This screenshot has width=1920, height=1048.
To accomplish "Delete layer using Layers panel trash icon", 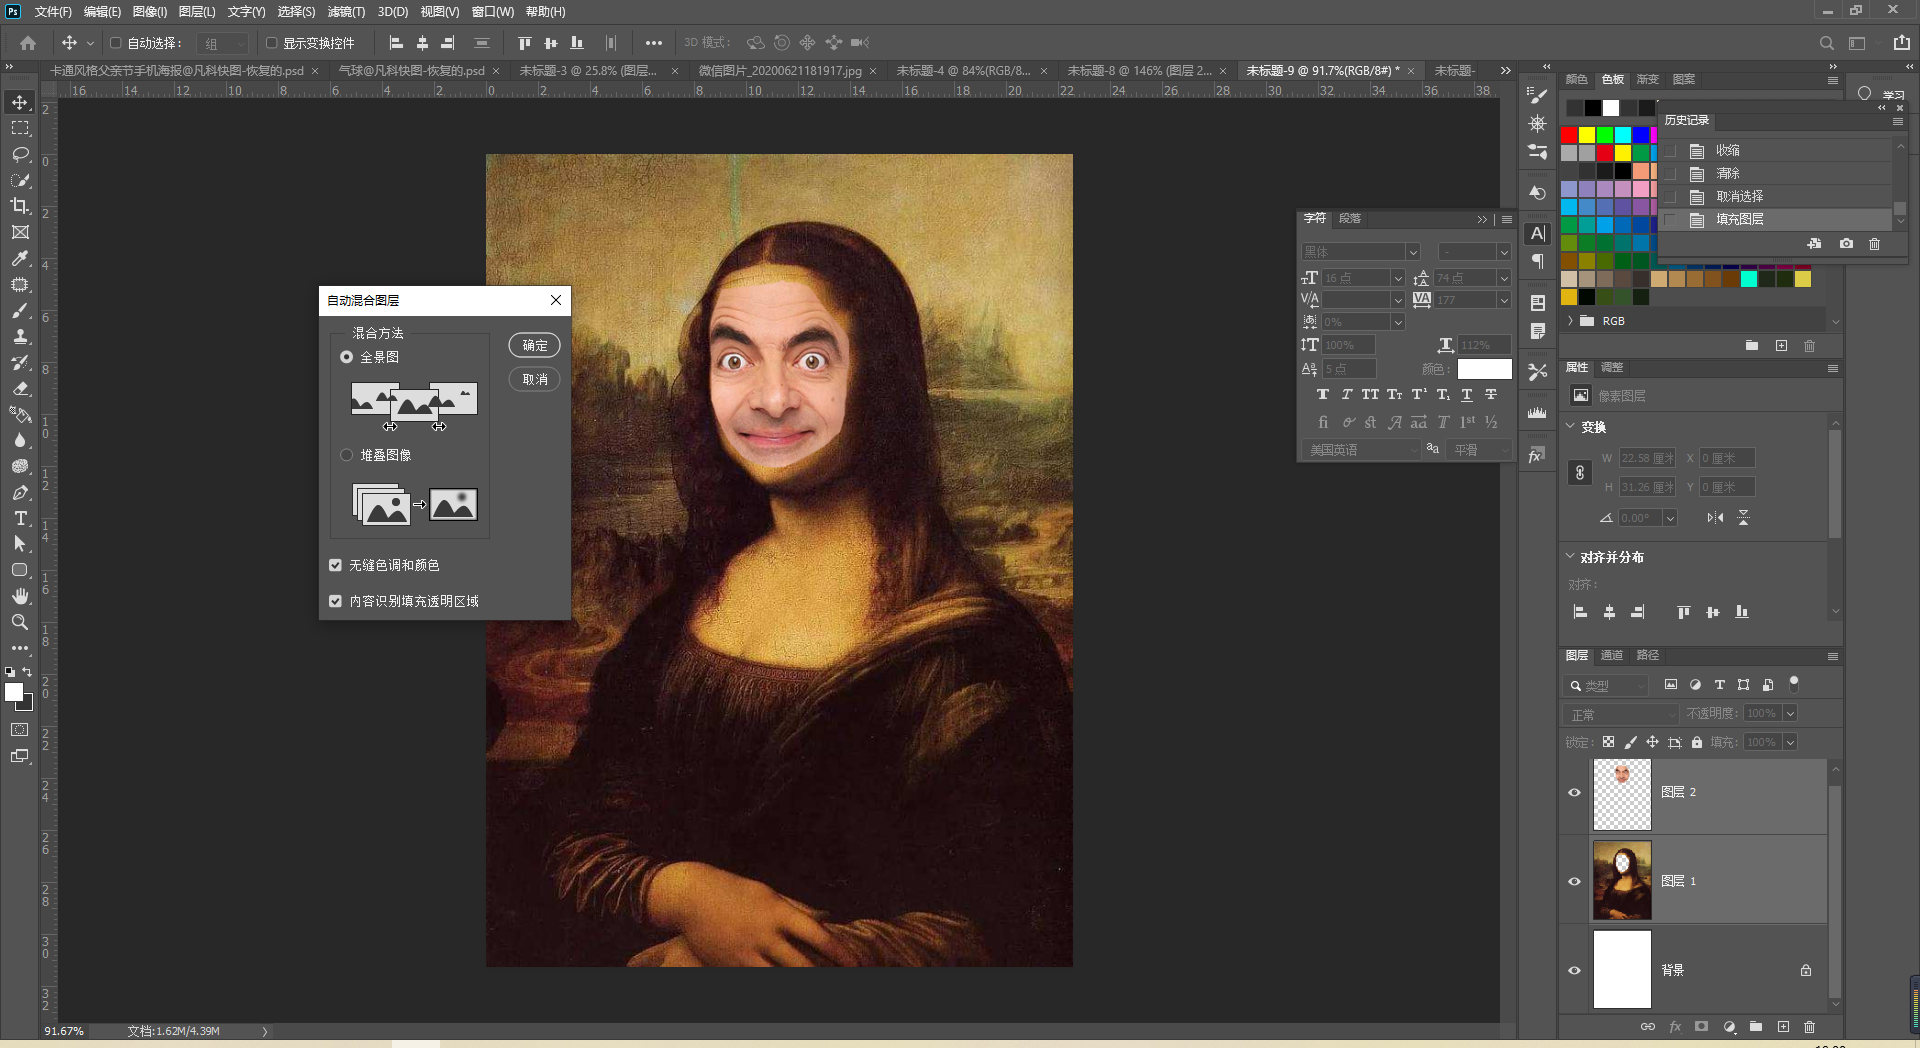I will click(x=1809, y=1027).
